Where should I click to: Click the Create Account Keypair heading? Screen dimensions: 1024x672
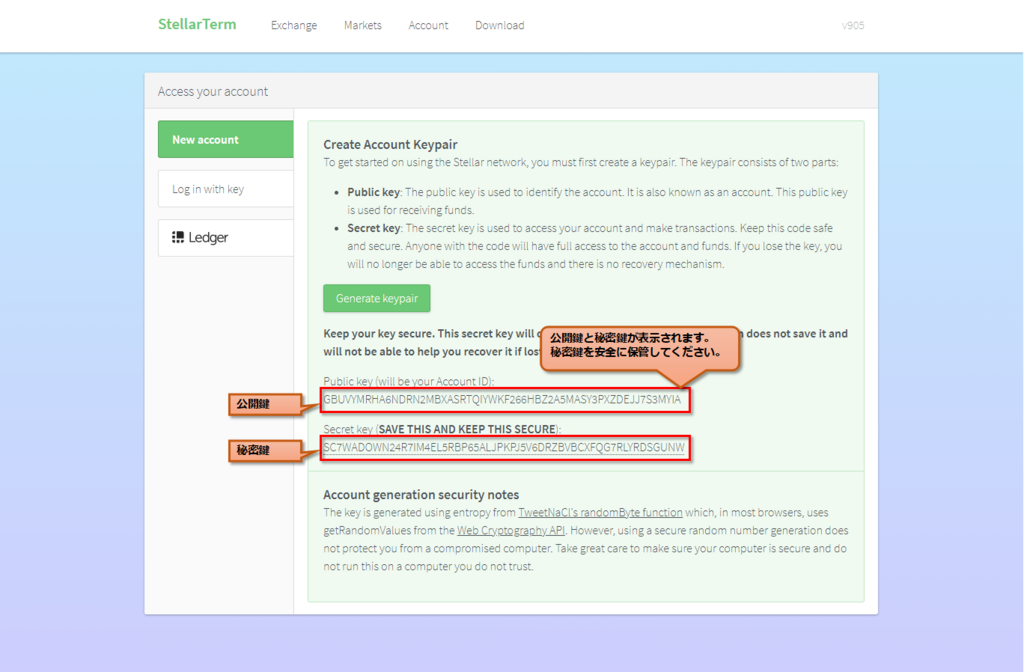point(390,144)
